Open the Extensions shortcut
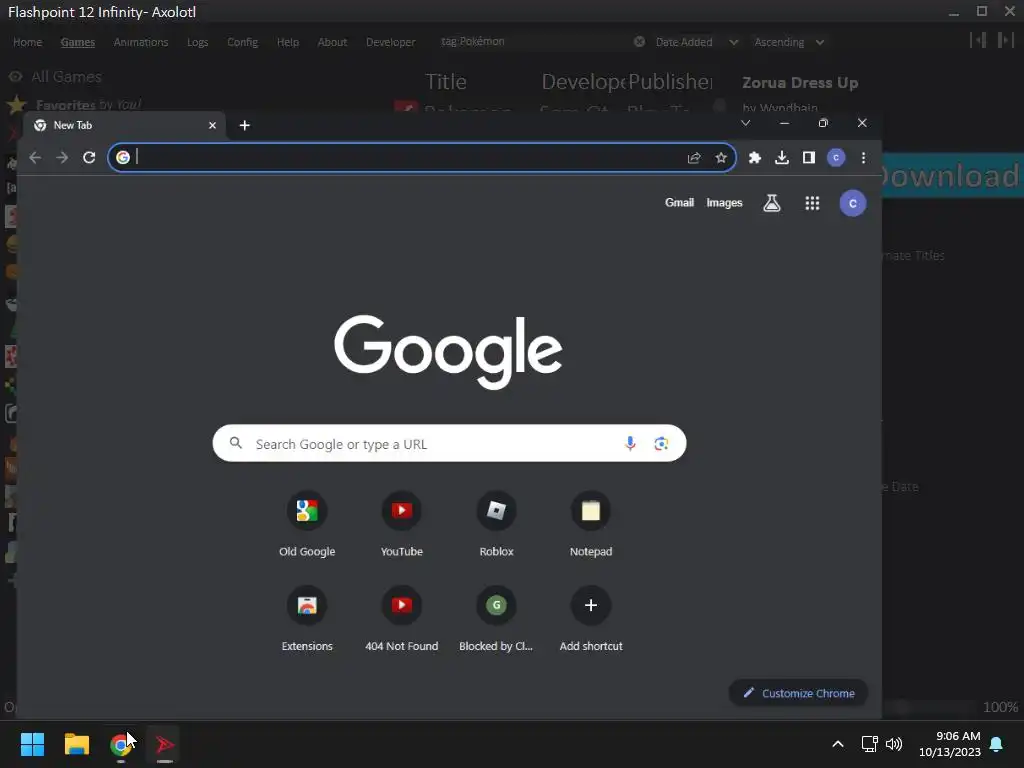This screenshot has width=1024, height=768. click(307, 619)
